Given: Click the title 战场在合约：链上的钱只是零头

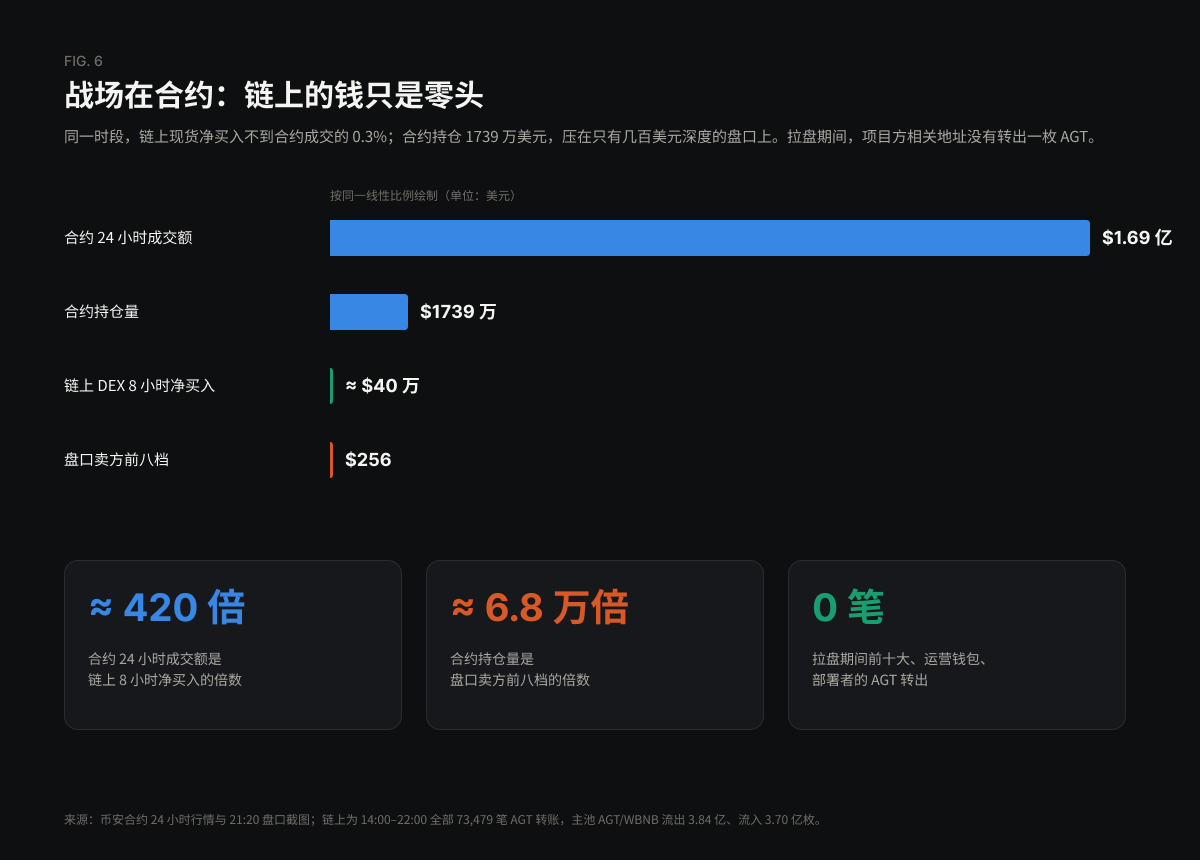Looking at the screenshot, I should [274, 95].
